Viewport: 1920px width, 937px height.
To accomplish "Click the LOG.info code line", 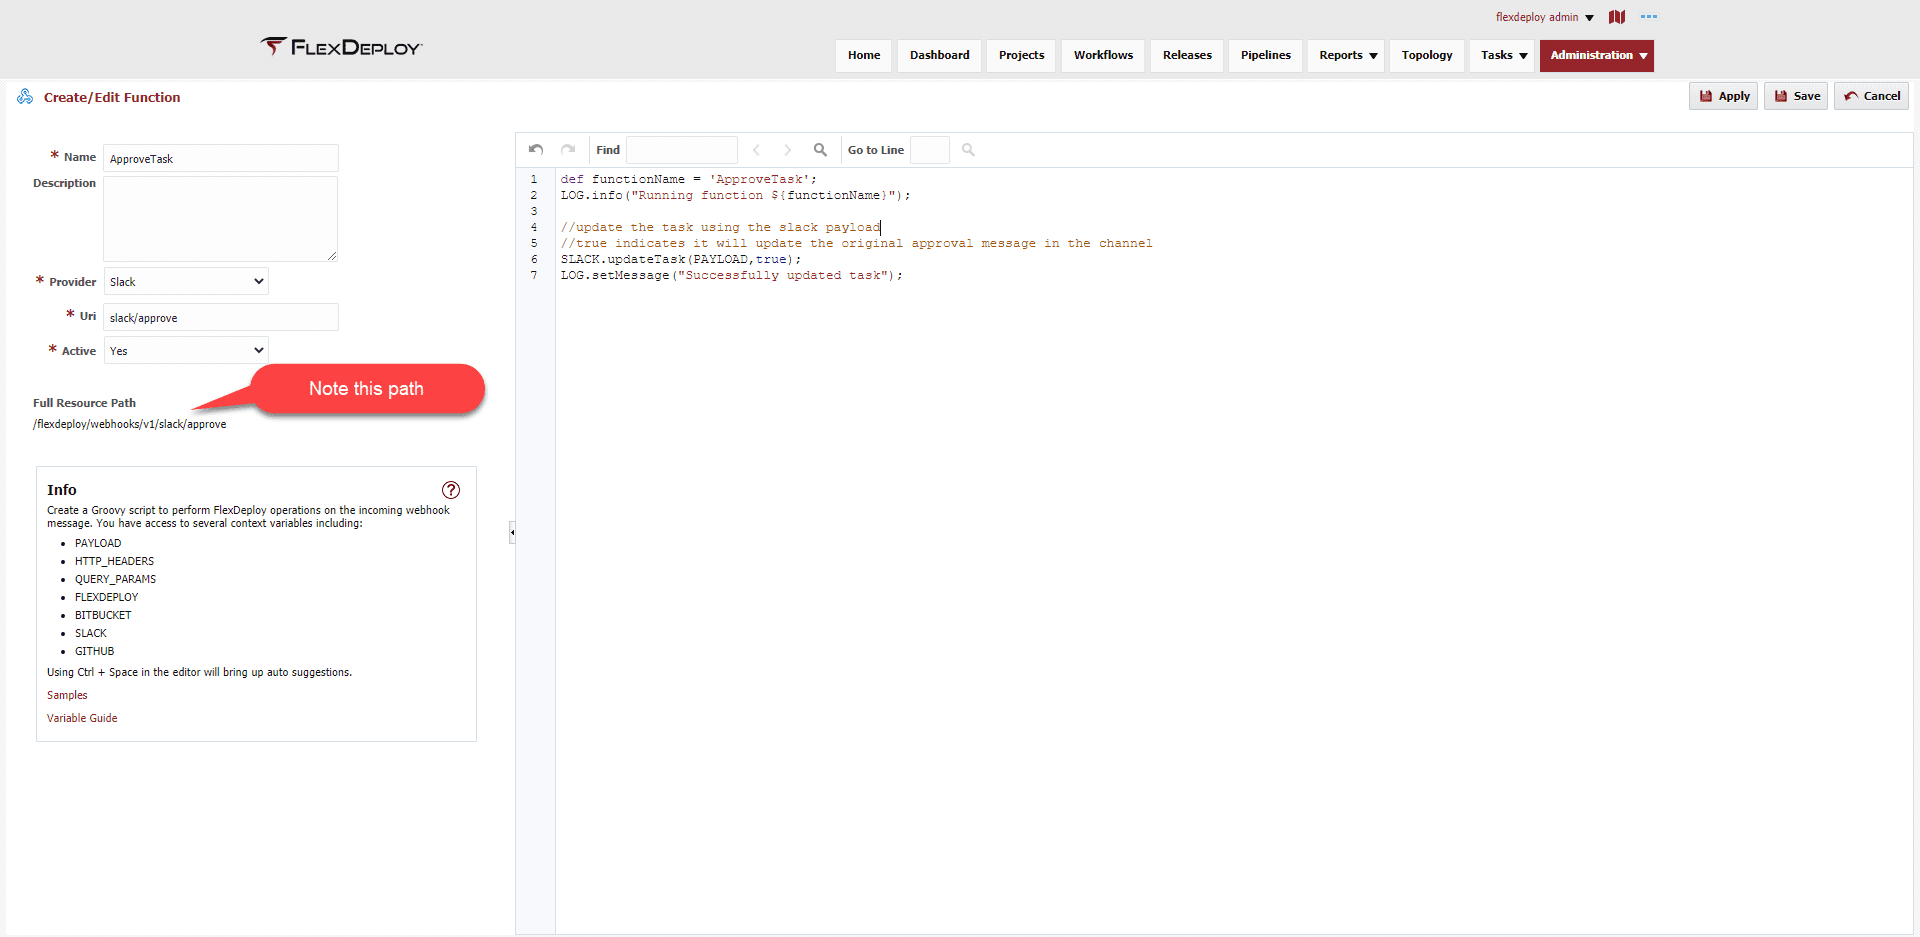I will pyautogui.click(x=736, y=196).
